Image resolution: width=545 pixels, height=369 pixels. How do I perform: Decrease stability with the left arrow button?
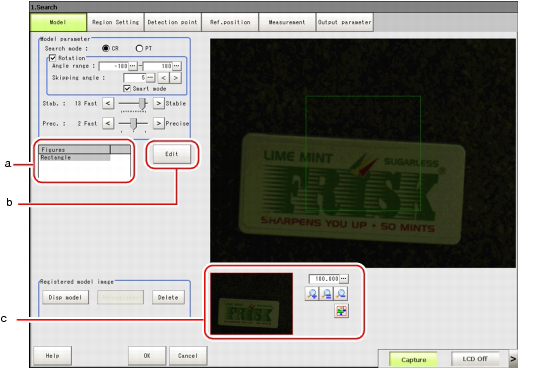tap(108, 103)
